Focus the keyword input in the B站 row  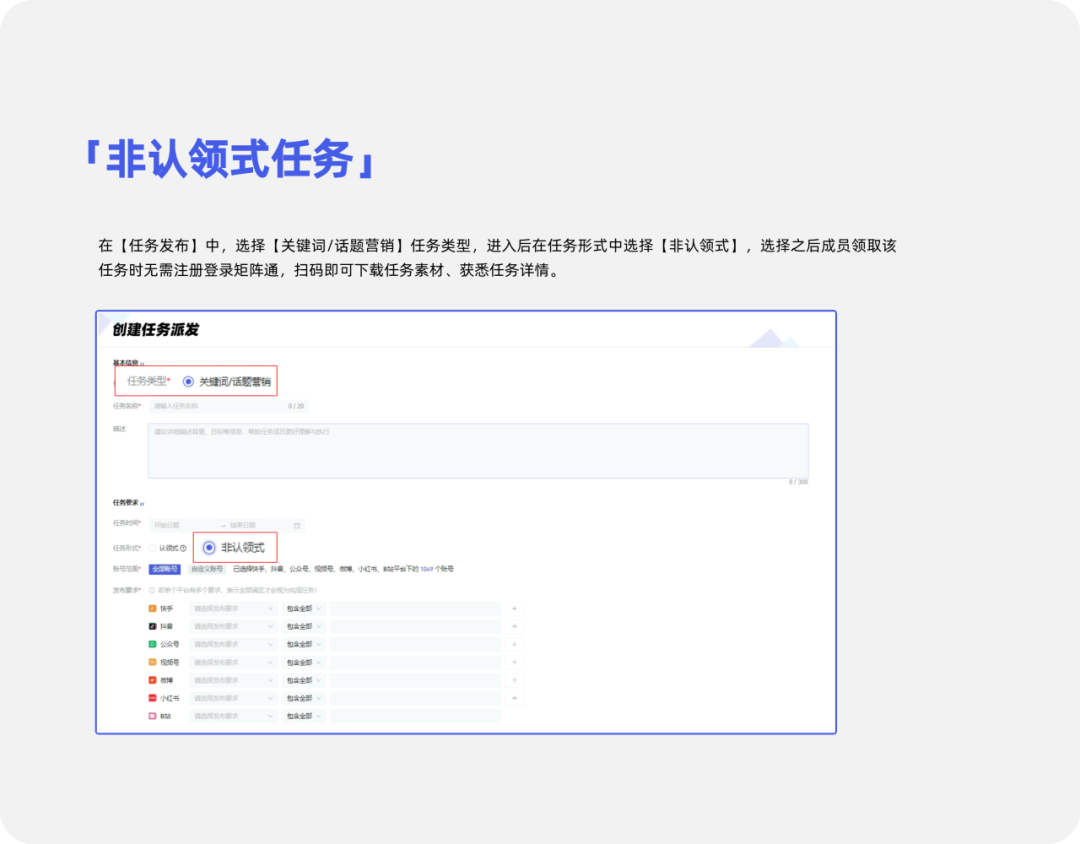click(x=415, y=717)
